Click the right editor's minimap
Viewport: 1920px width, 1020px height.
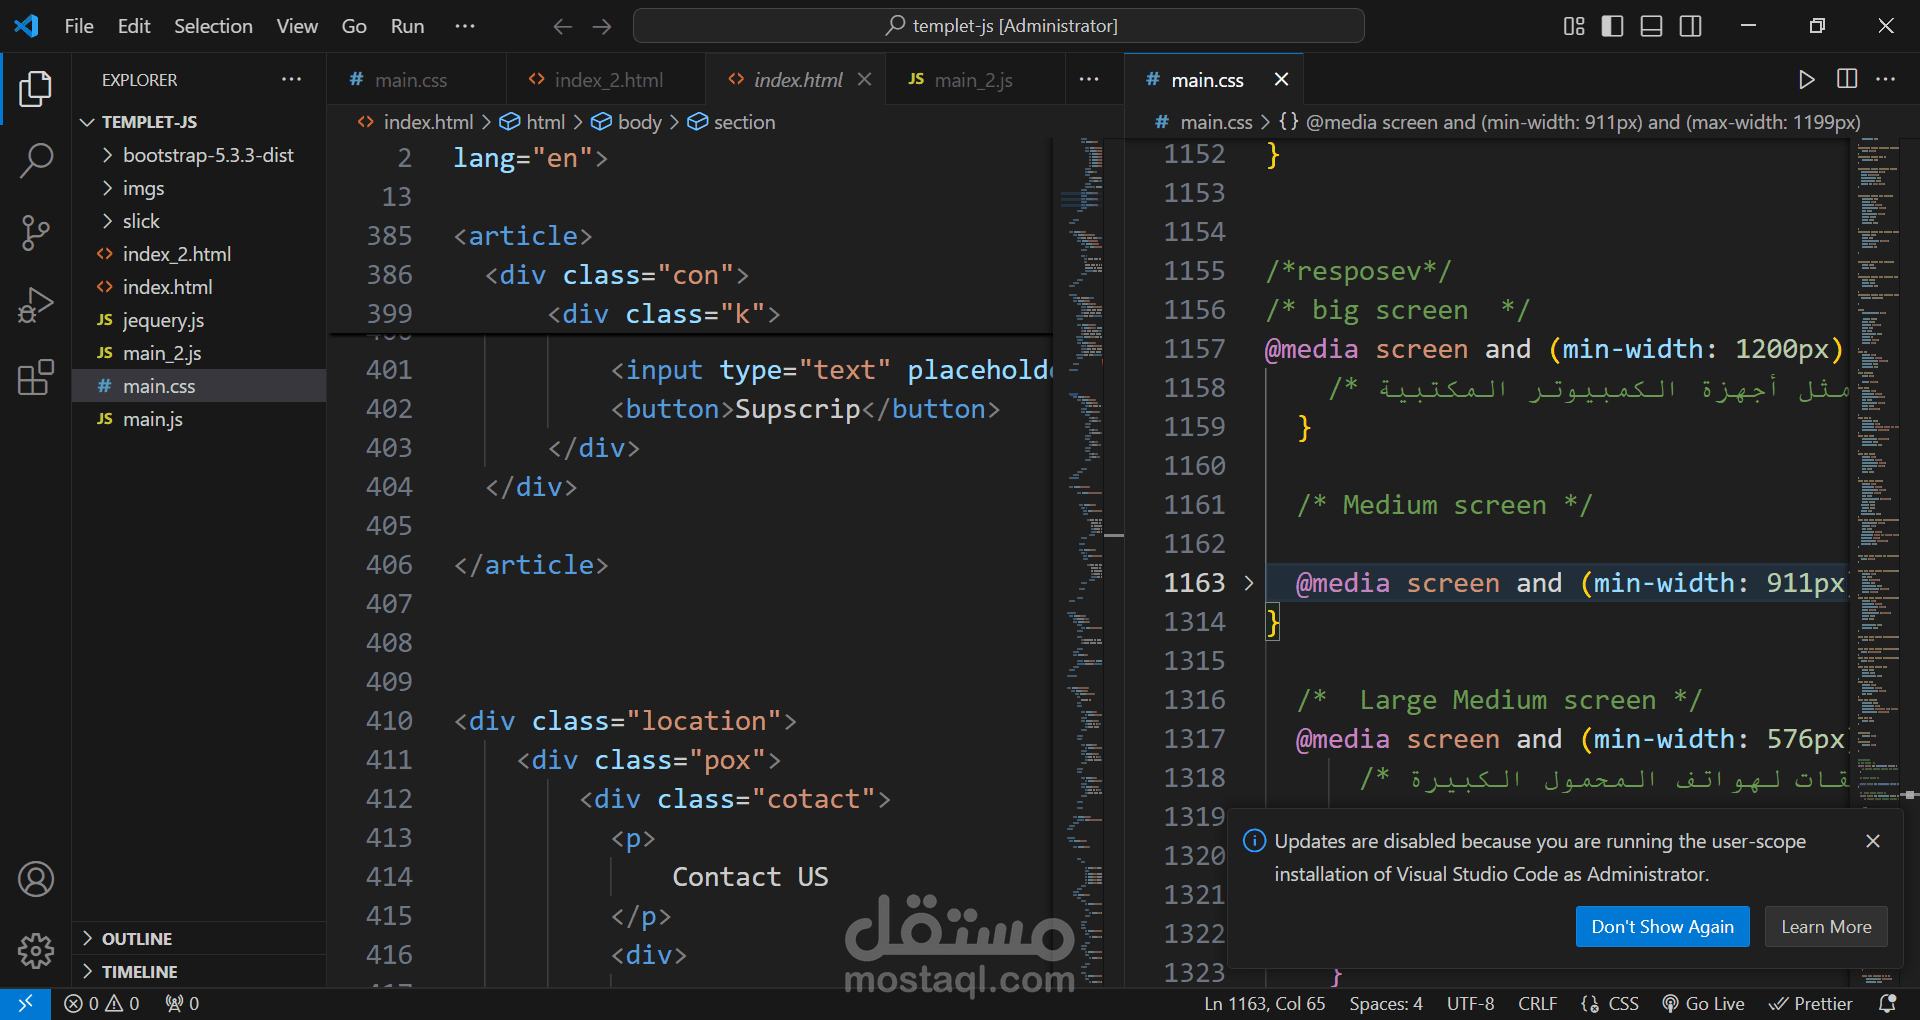[1878, 562]
